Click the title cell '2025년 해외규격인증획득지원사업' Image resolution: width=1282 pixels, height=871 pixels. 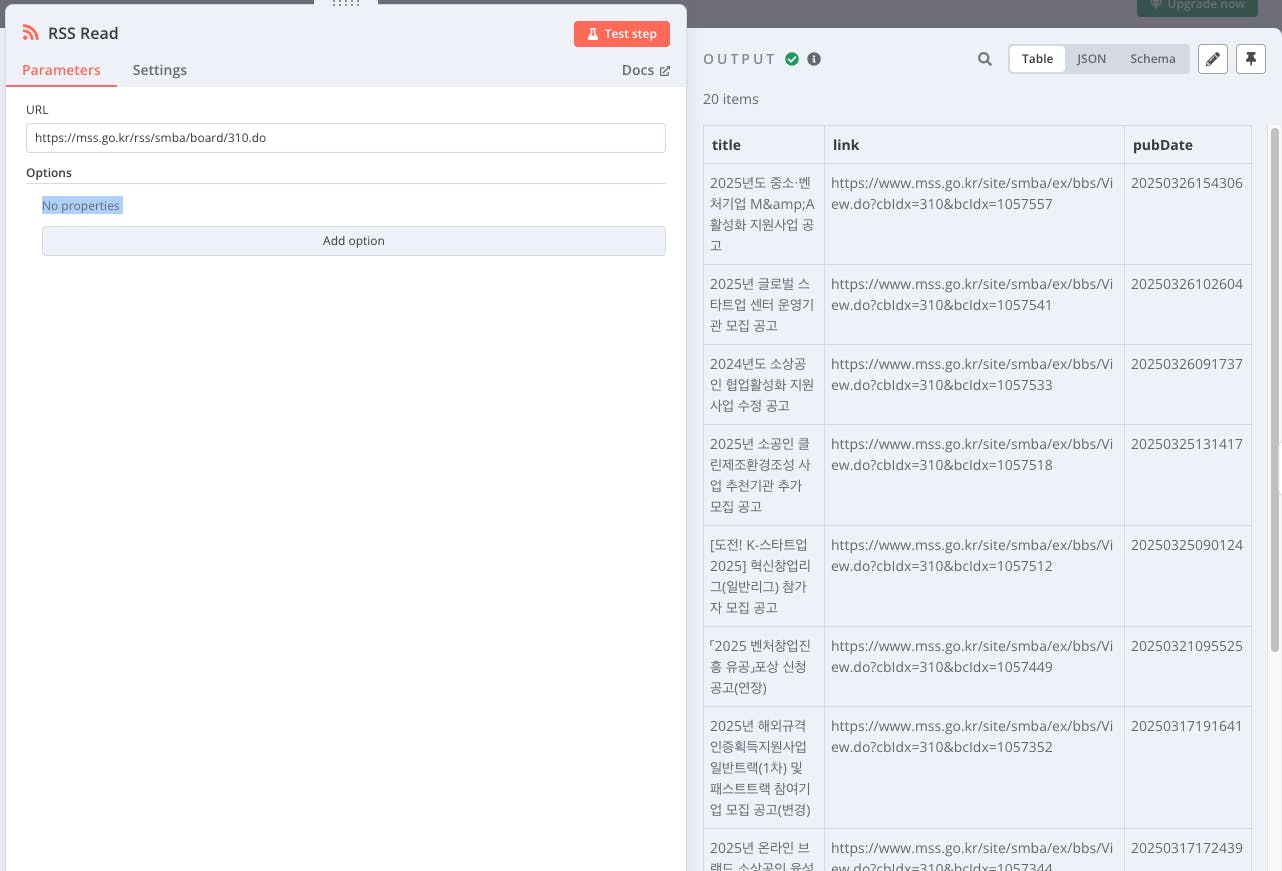pos(763,768)
